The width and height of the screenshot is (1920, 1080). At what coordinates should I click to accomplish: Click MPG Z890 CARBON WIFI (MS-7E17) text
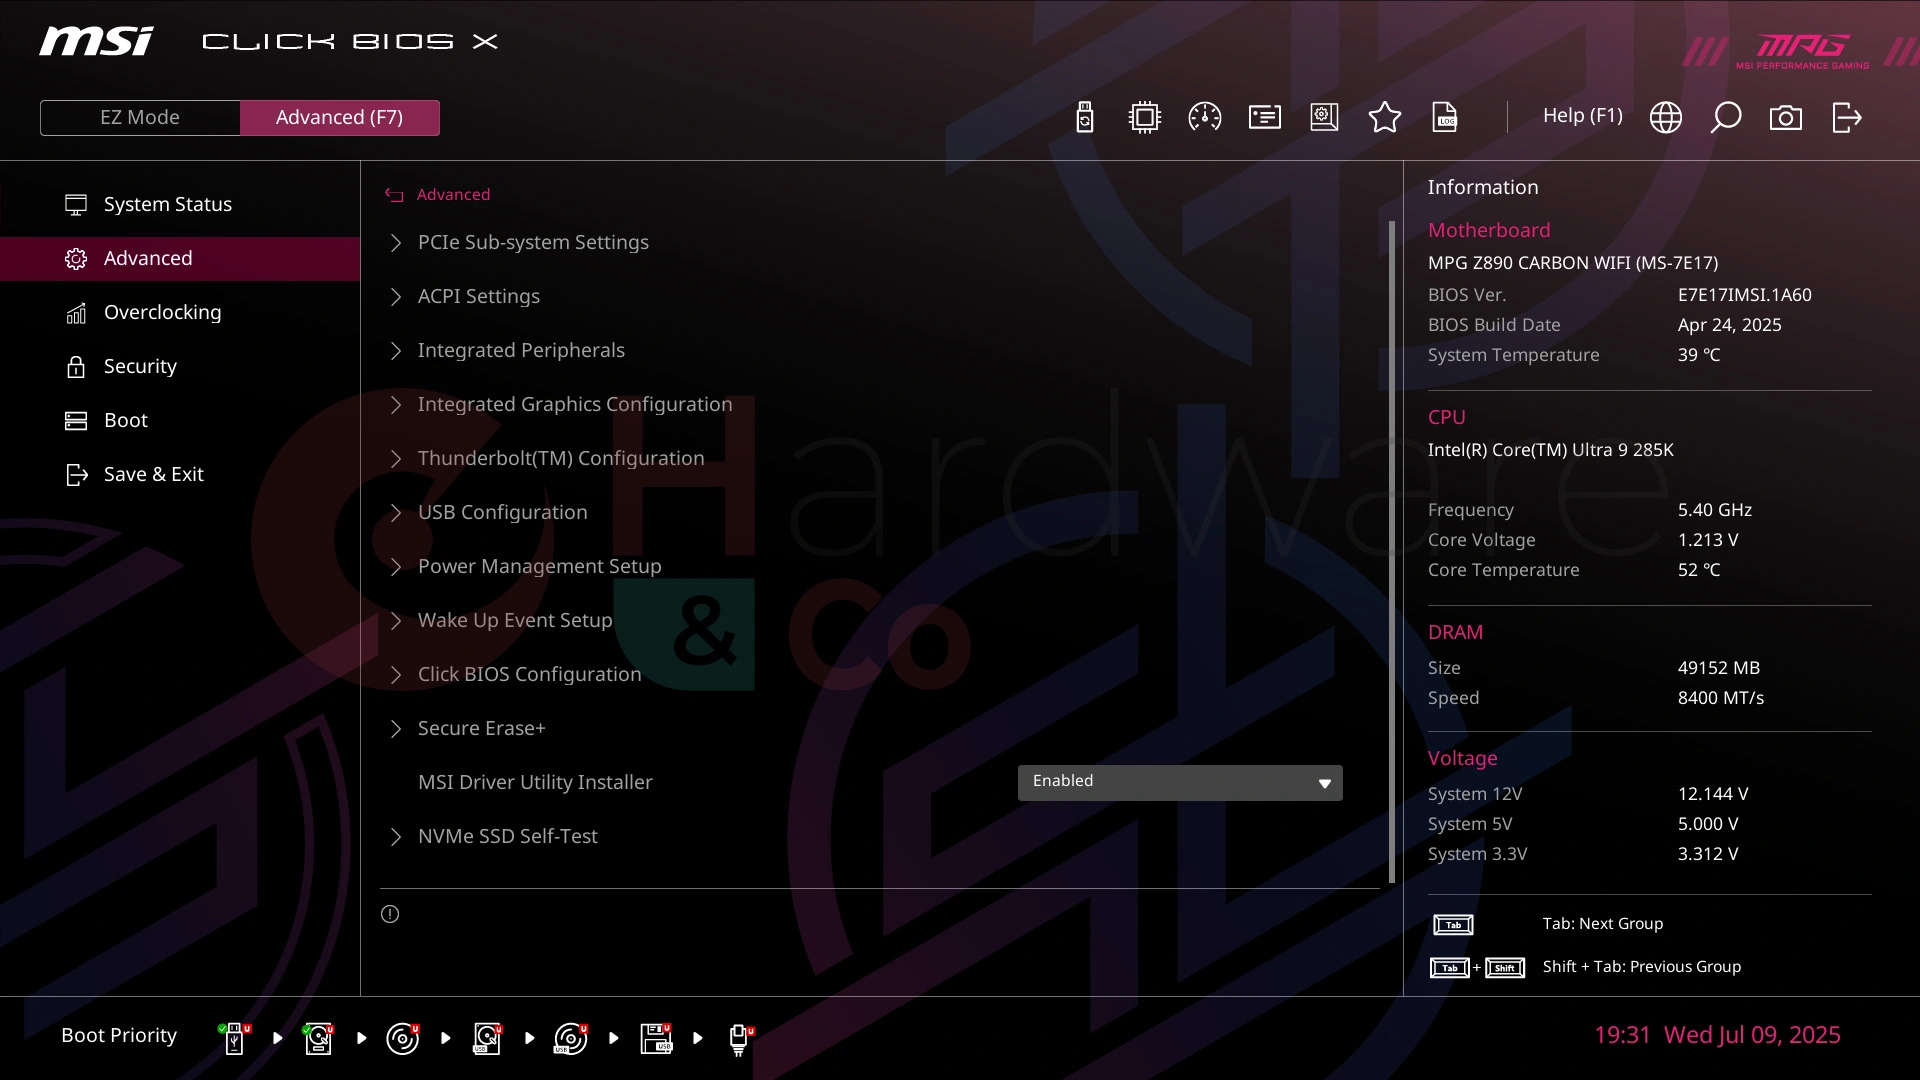pyautogui.click(x=1573, y=263)
